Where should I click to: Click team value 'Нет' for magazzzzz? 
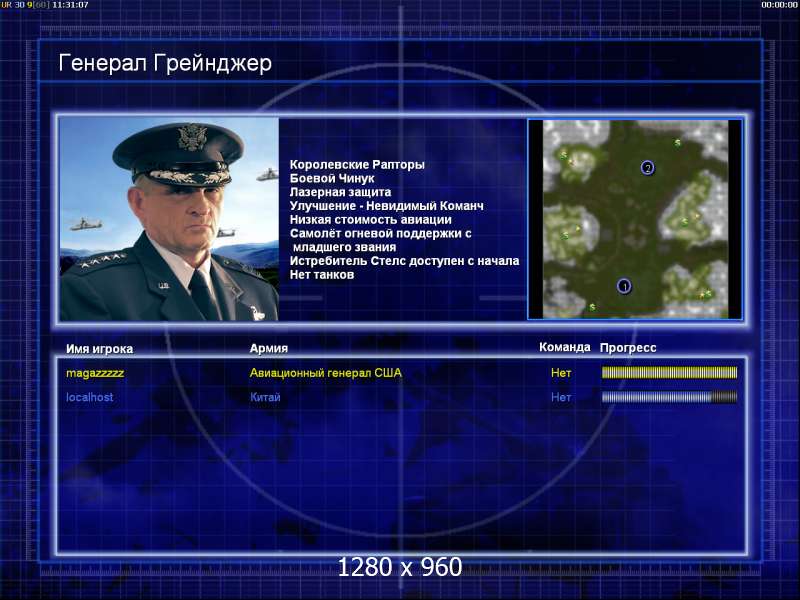[x=561, y=373]
